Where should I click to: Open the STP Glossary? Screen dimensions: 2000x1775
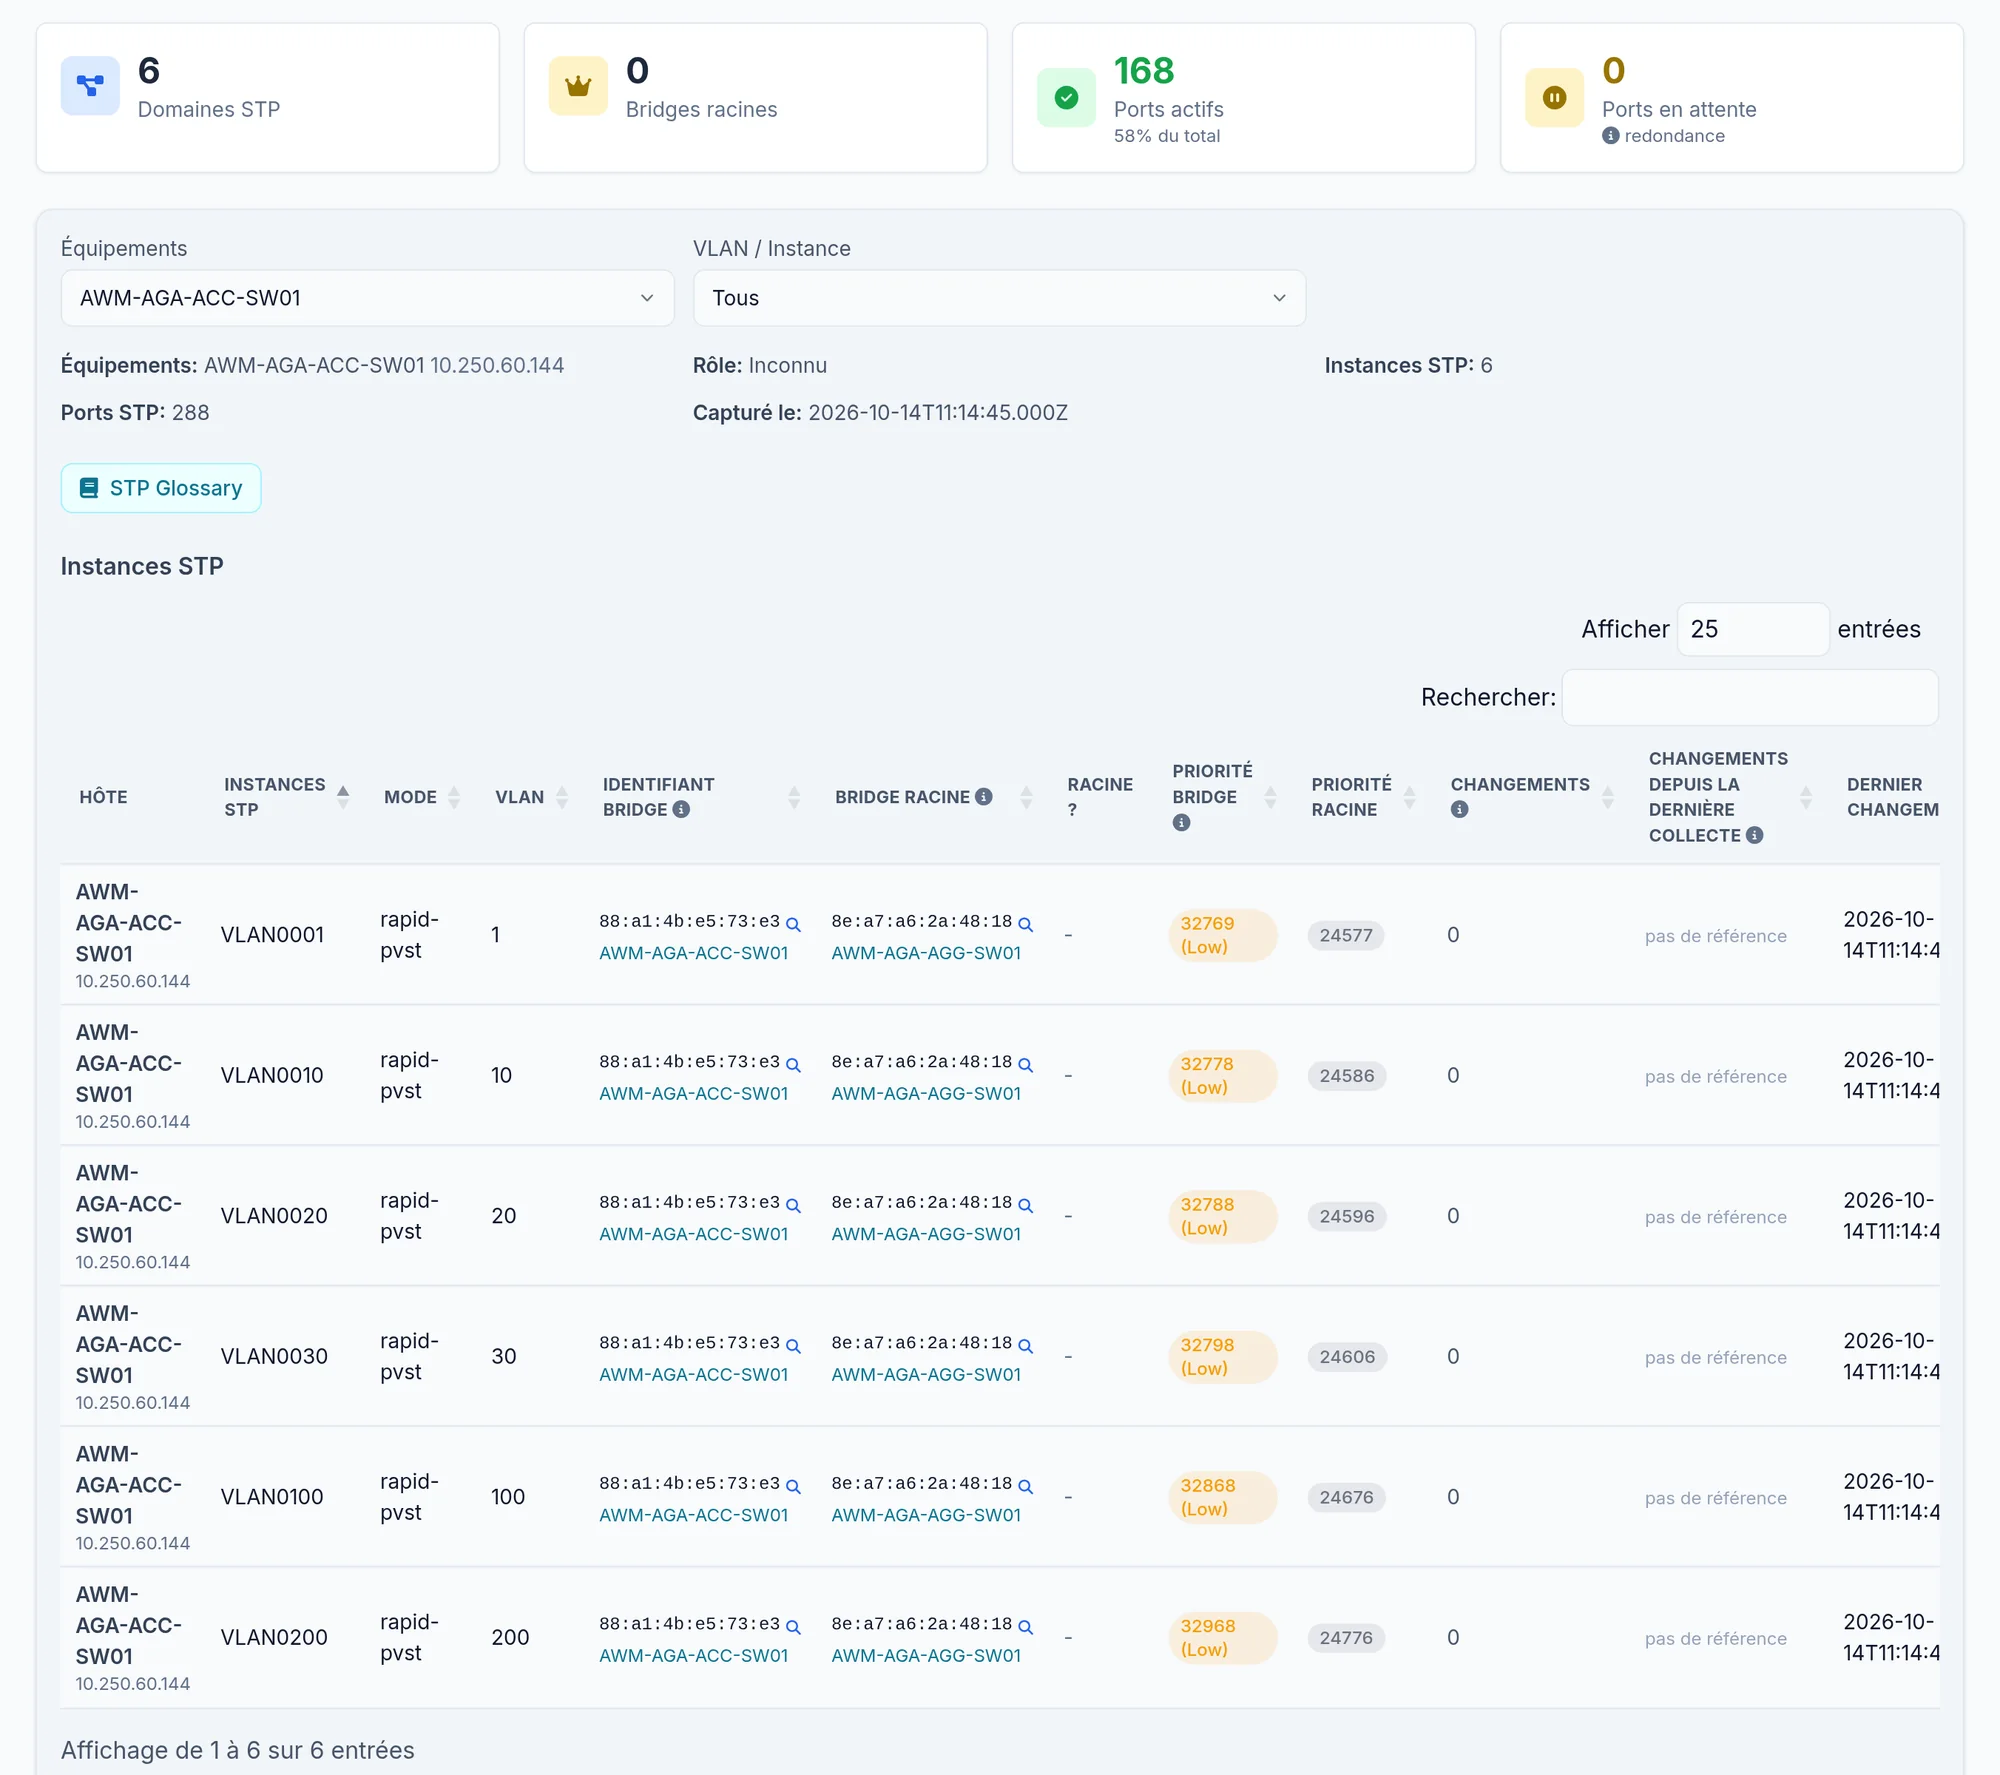pos(161,488)
